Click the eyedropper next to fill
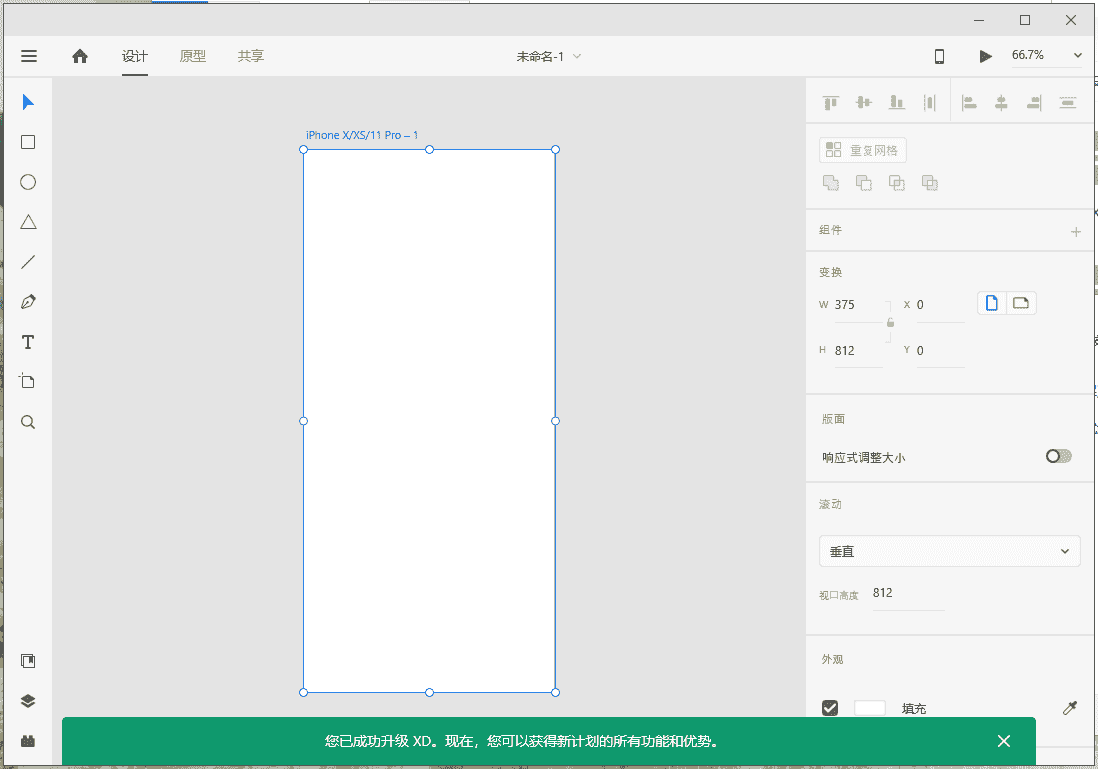Viewport: 1098px width, 769px height. 1069,708
